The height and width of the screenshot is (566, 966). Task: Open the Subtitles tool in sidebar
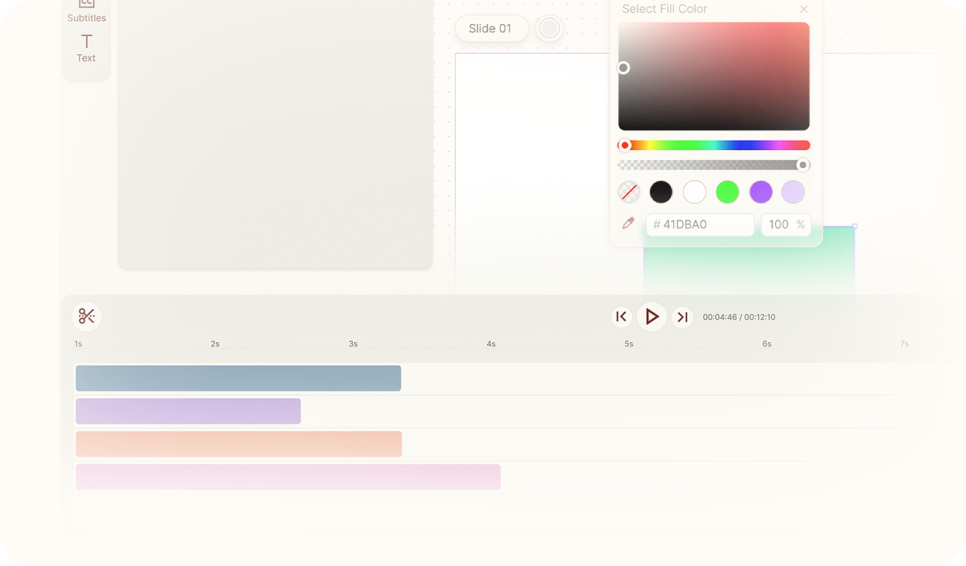(x=87, y=11)
